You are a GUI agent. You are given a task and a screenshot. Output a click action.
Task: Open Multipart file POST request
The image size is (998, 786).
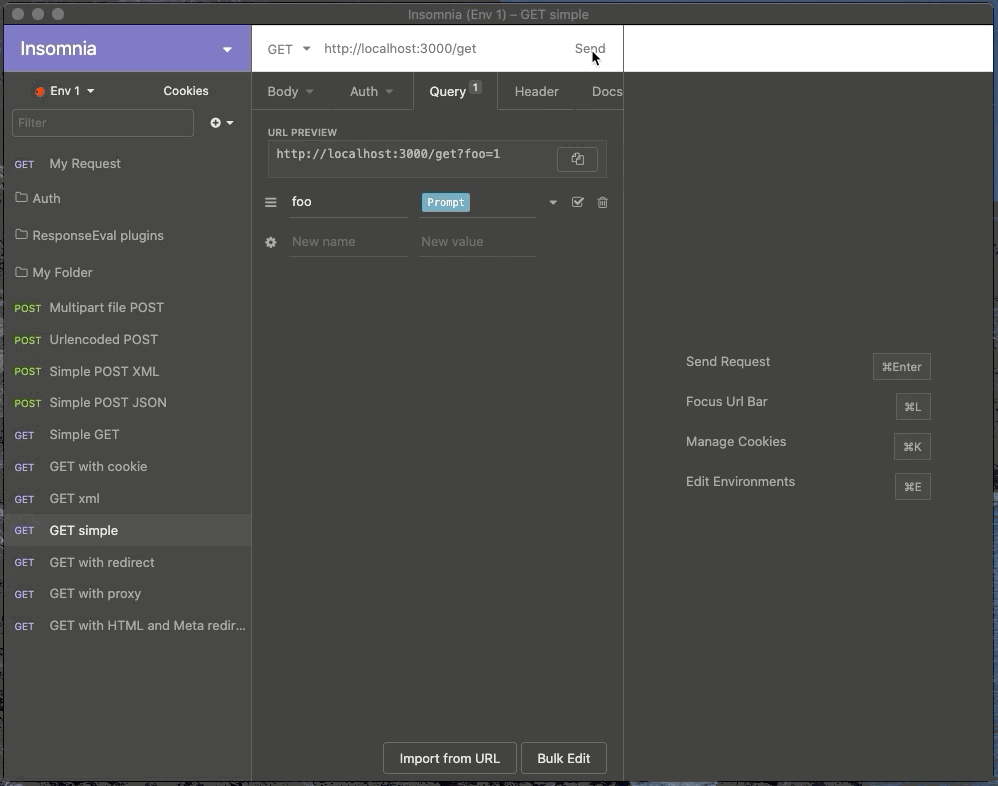point(127,307)
